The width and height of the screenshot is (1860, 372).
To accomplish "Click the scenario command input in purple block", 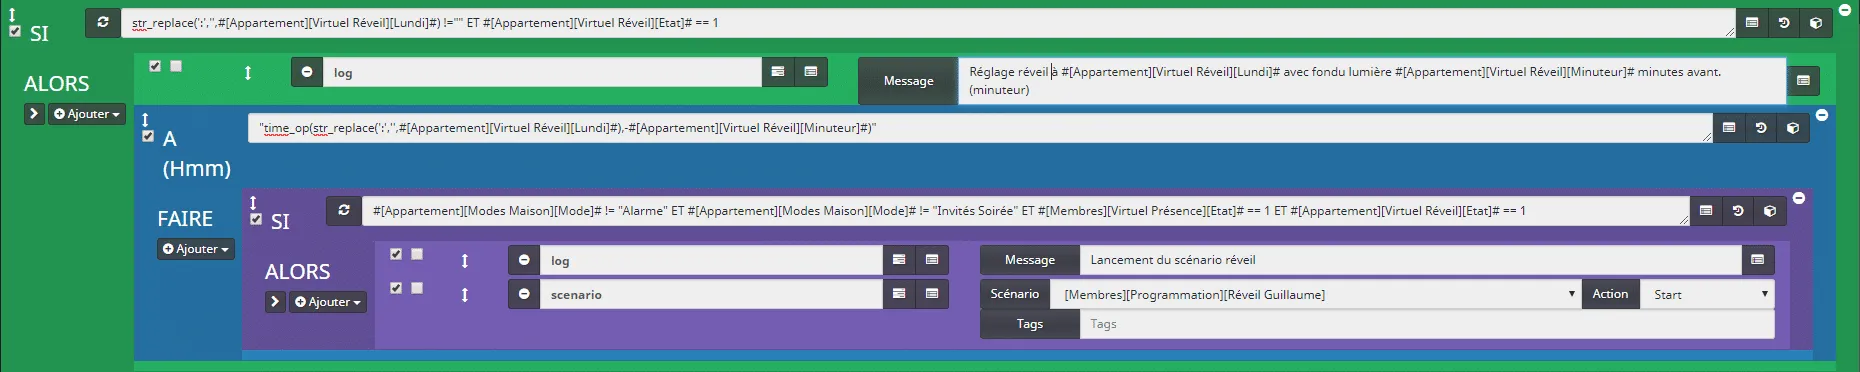I will (x=711, y=294).
